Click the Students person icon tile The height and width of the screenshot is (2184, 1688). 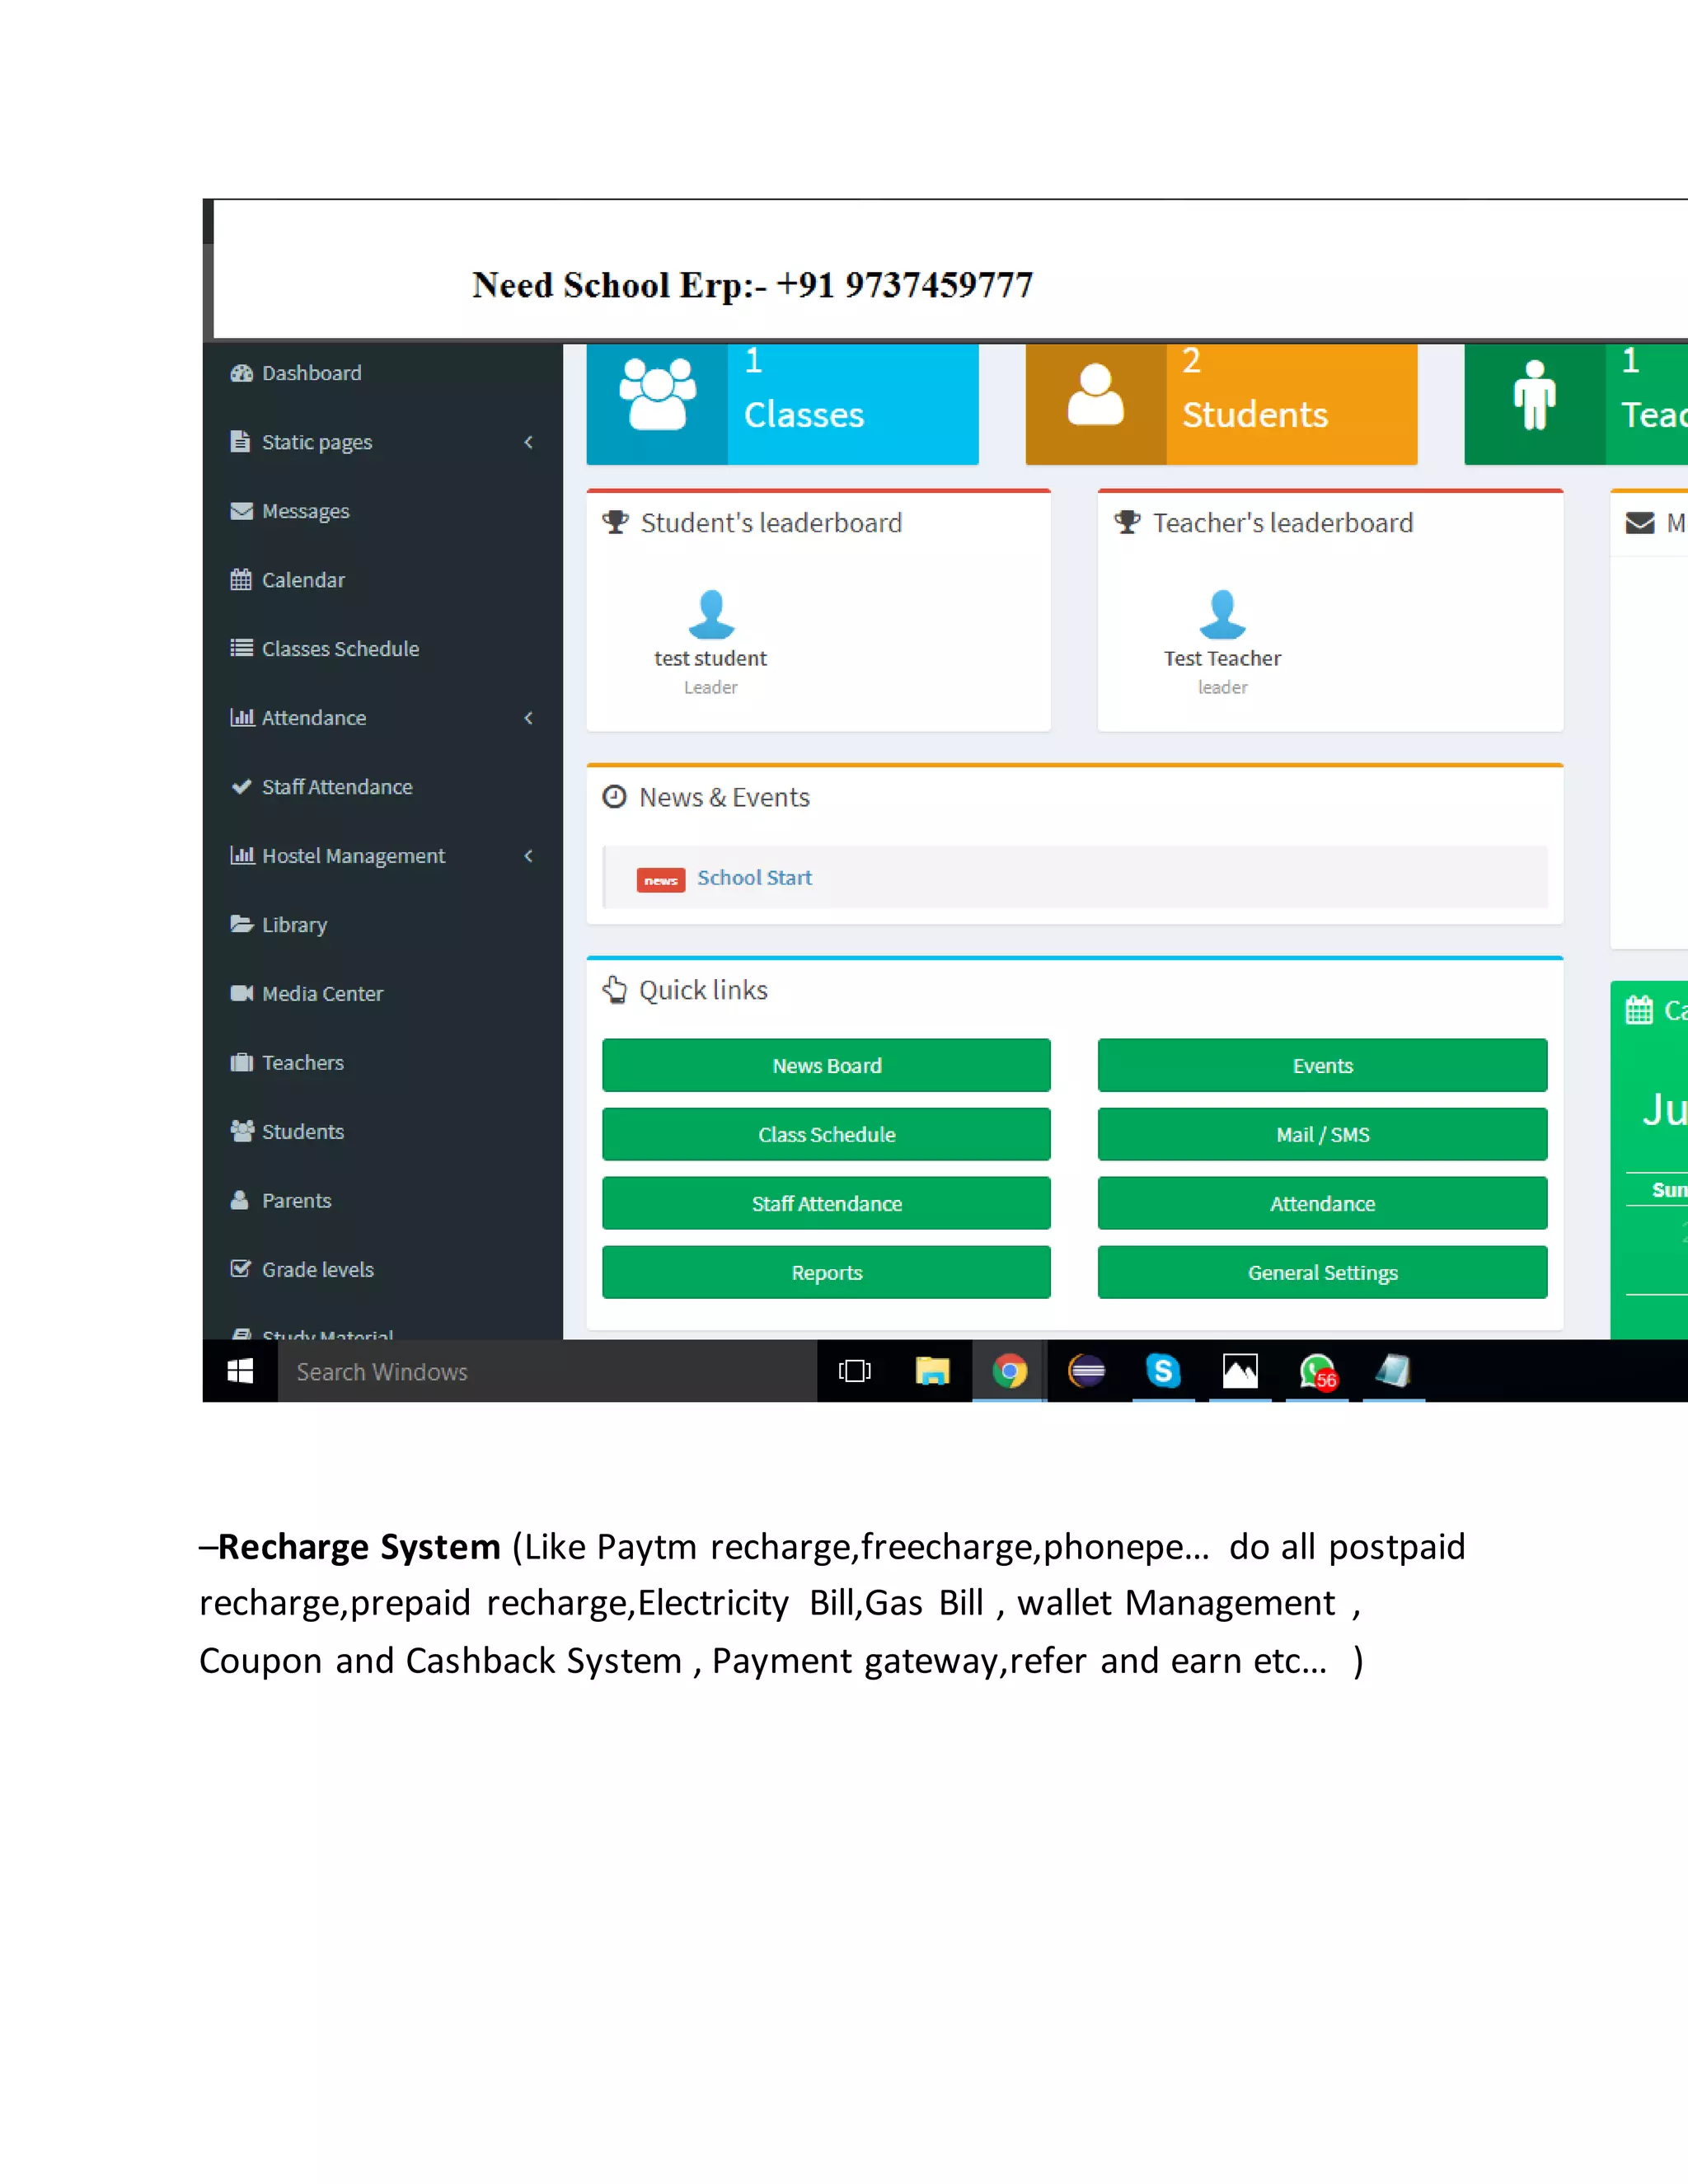coord(1095,396)
